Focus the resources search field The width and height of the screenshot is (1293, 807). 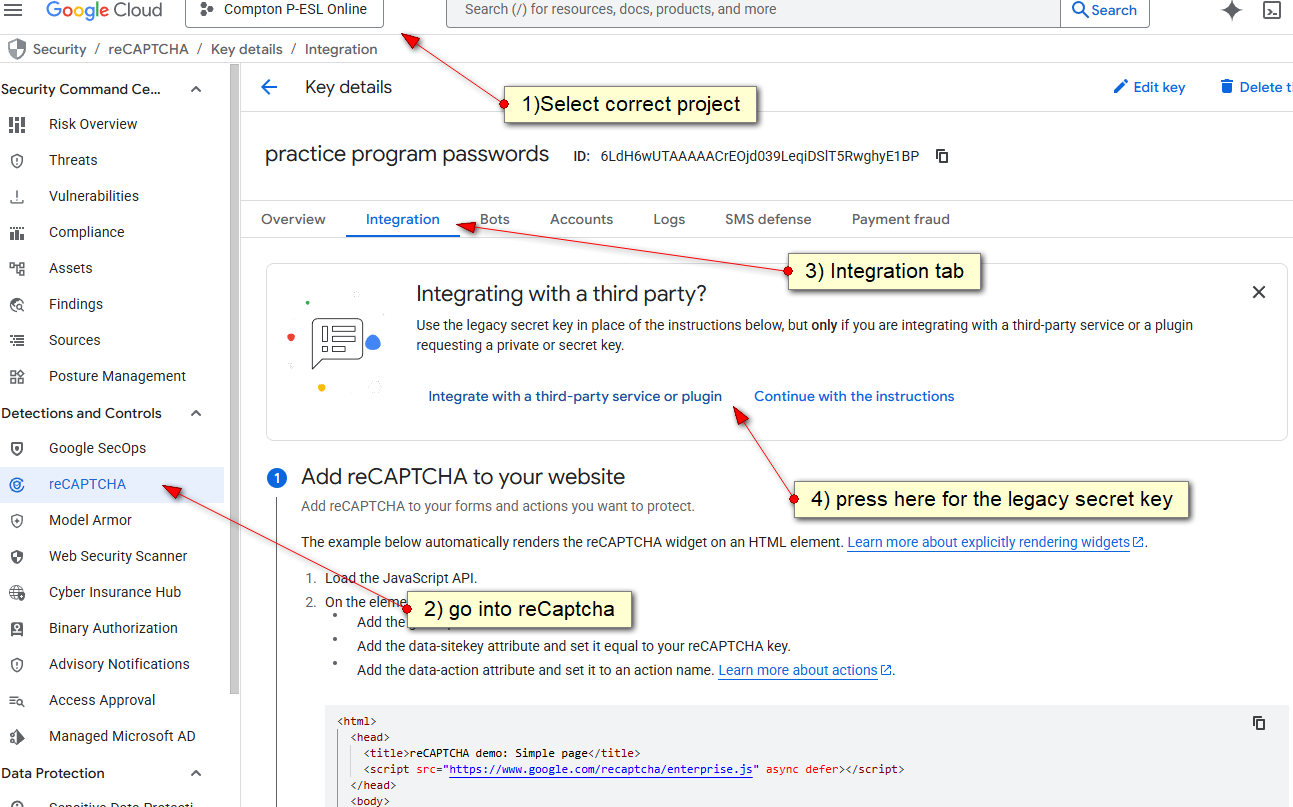753,10
